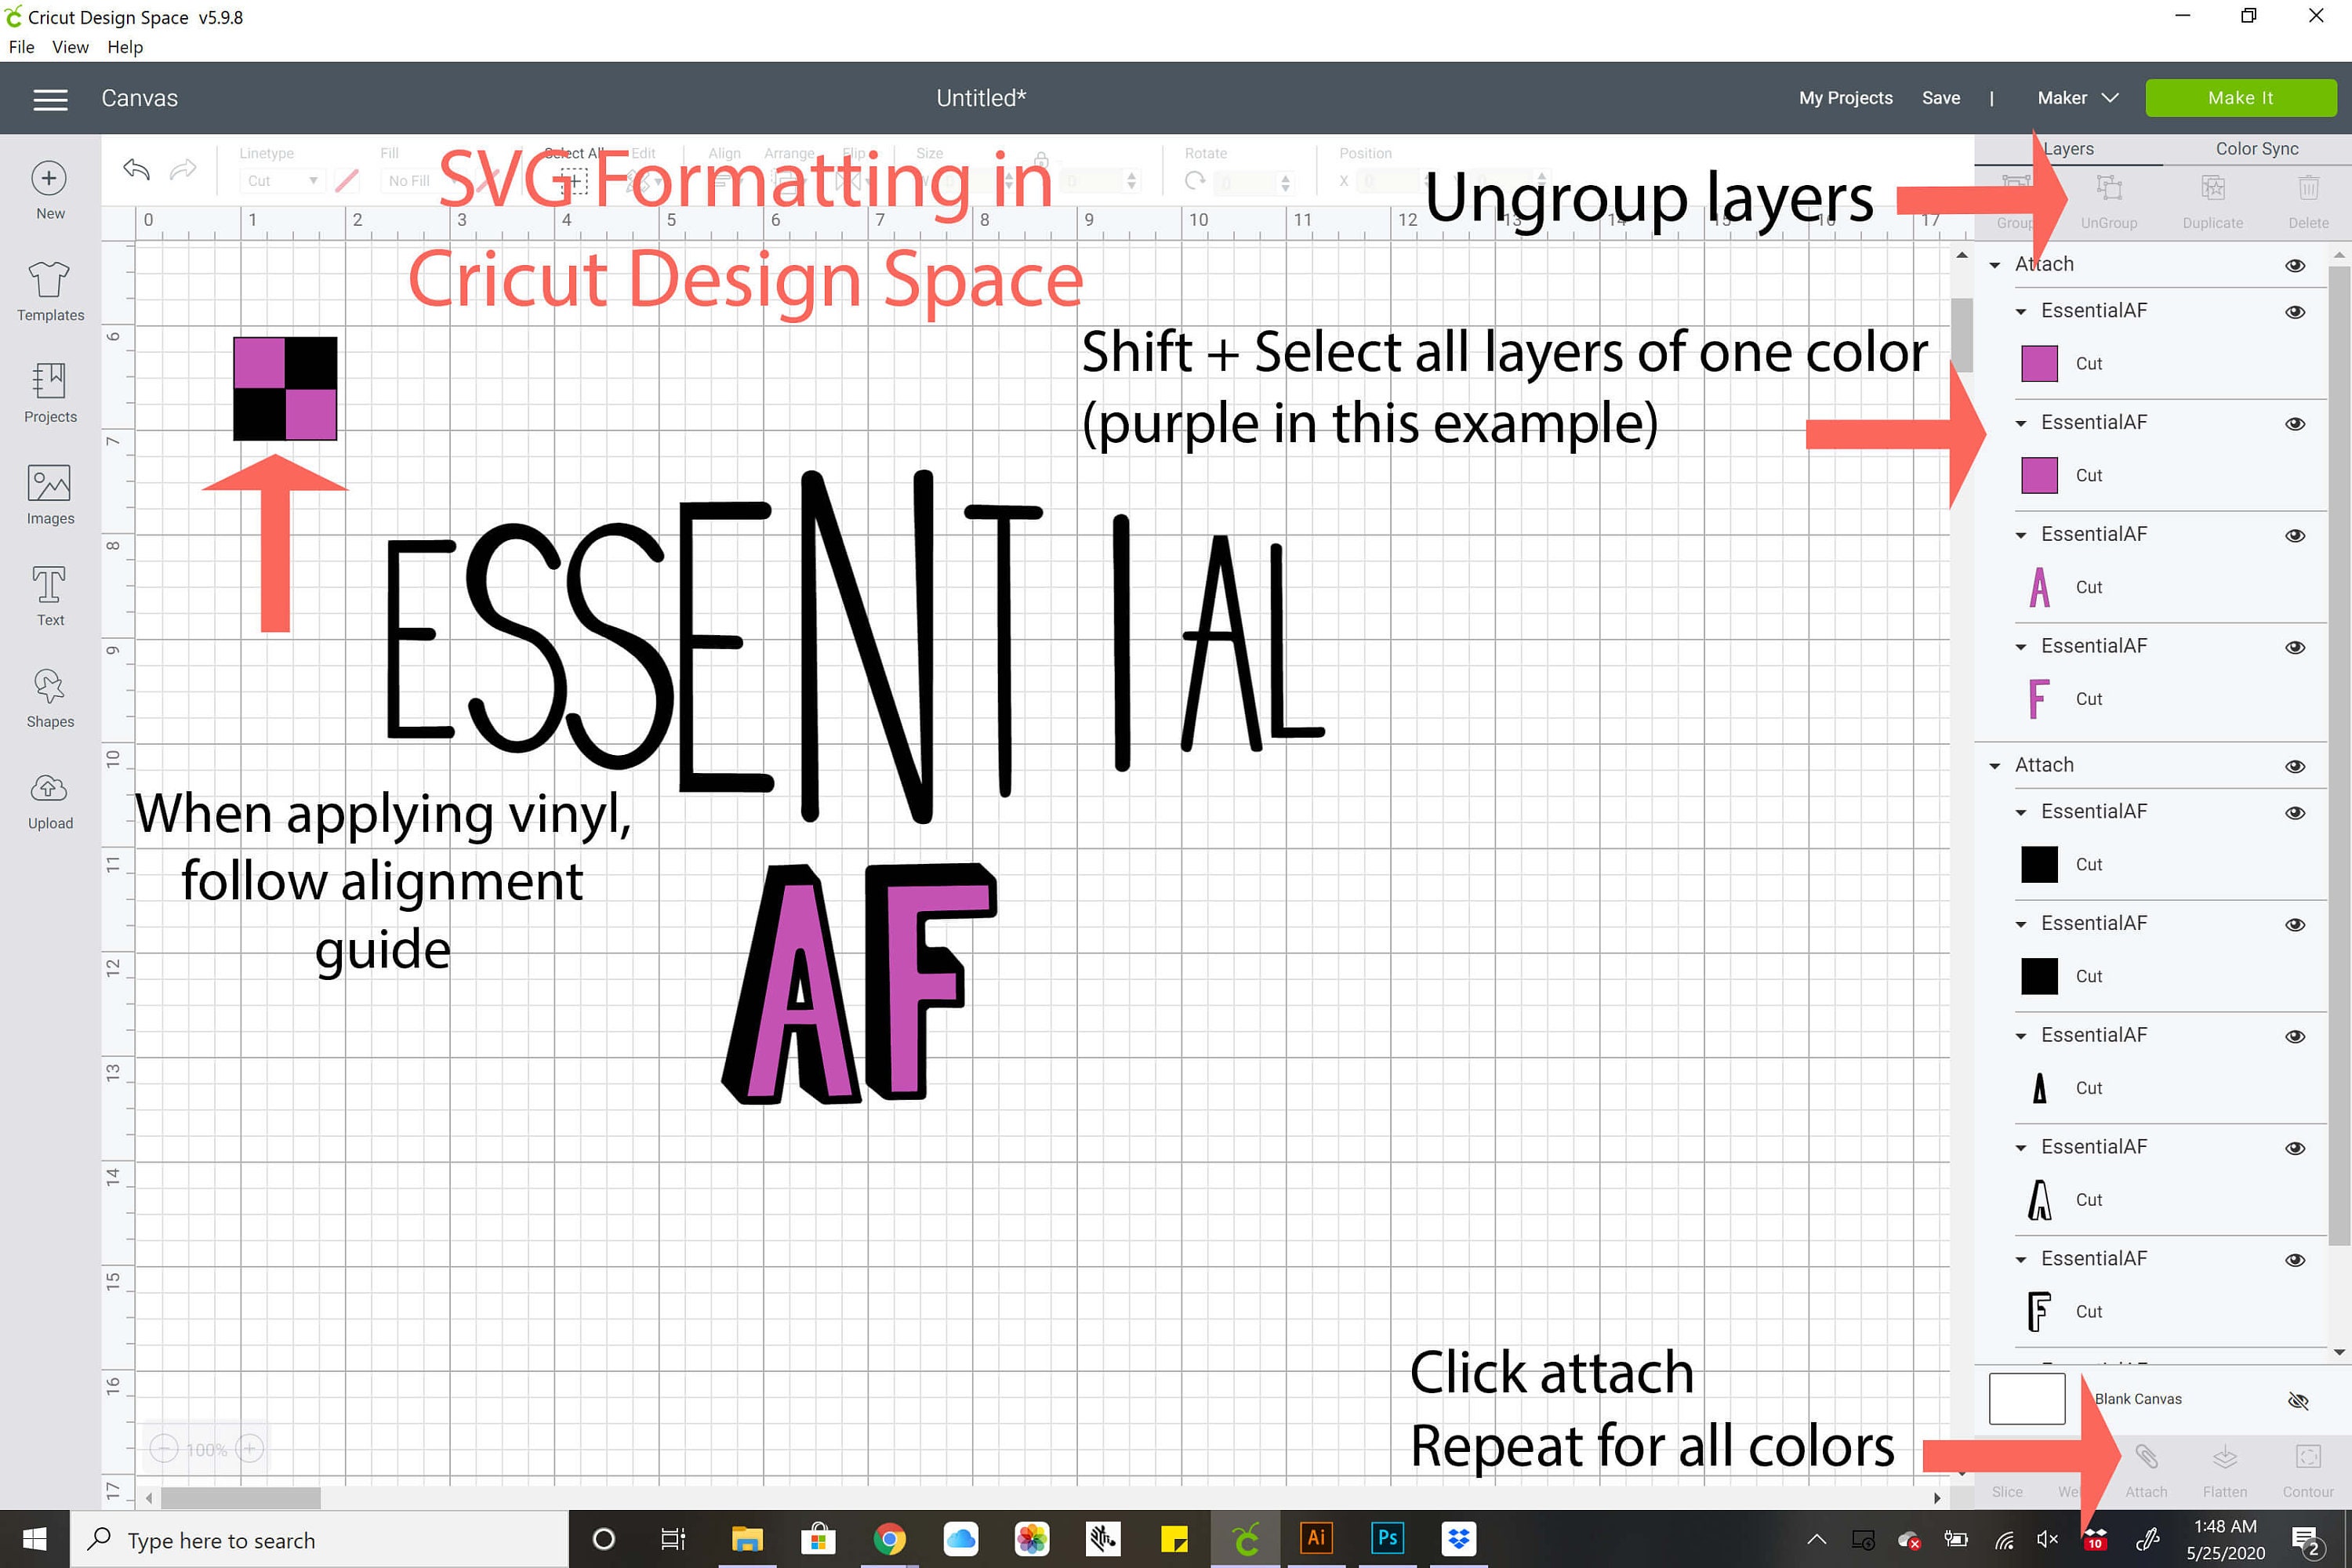Click the Blank Canvas white swatch
Image resolution: width=2352 pixels, height=1568 pixels.
tap(2027, 1399)
